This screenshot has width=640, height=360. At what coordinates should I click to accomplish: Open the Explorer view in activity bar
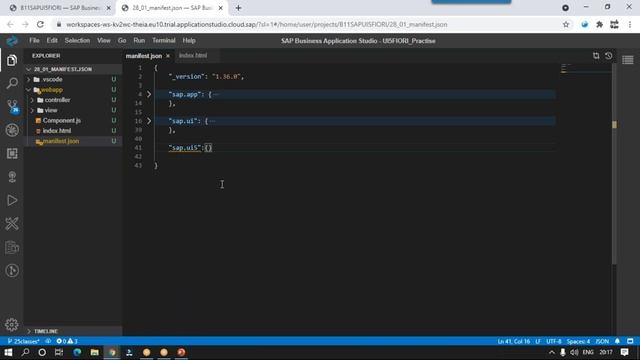tap(12, 60)
